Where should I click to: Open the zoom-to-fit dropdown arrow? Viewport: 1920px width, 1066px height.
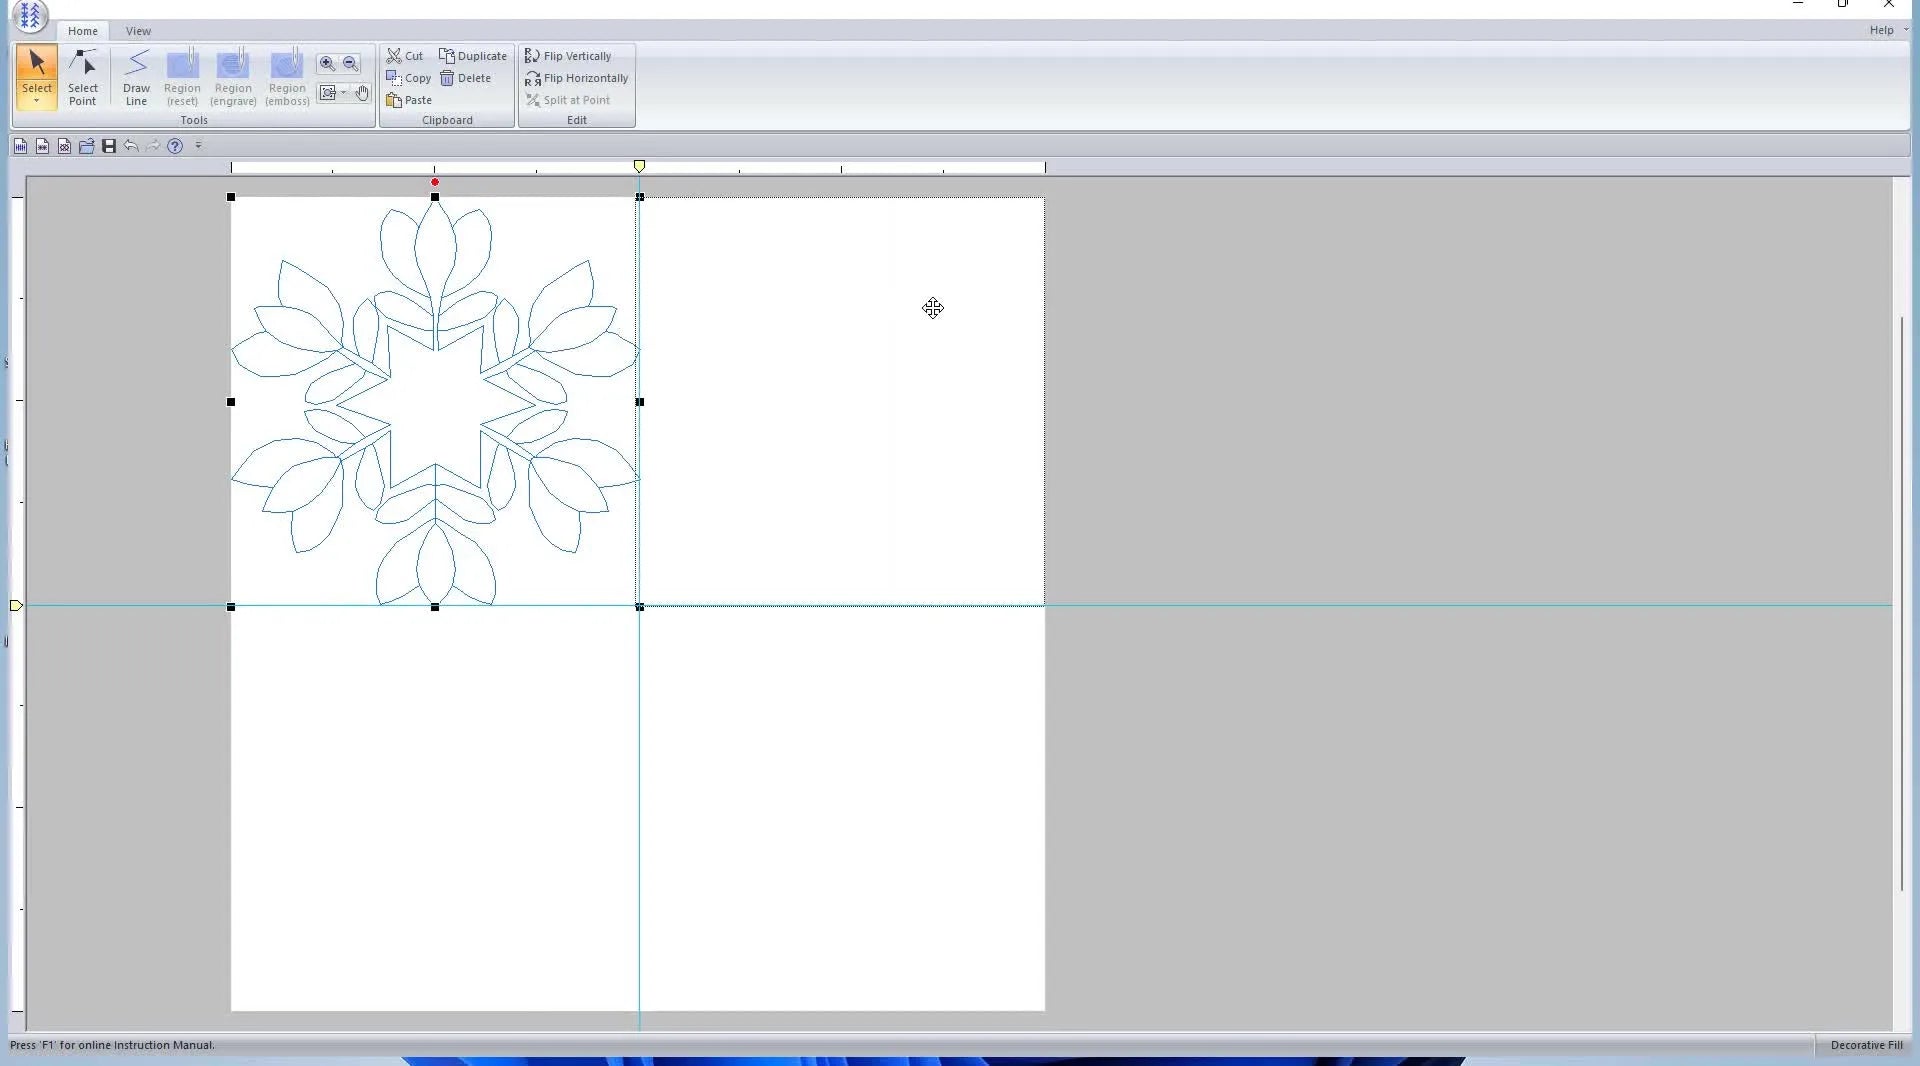pos(343,93)
